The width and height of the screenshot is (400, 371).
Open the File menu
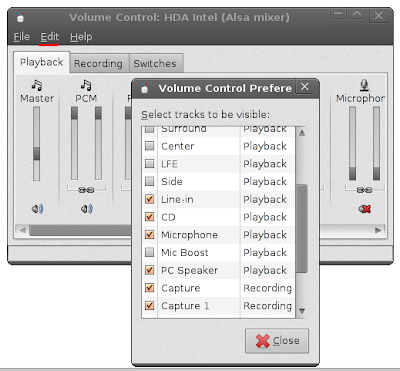pyautogui.click(x=22, y=37)
